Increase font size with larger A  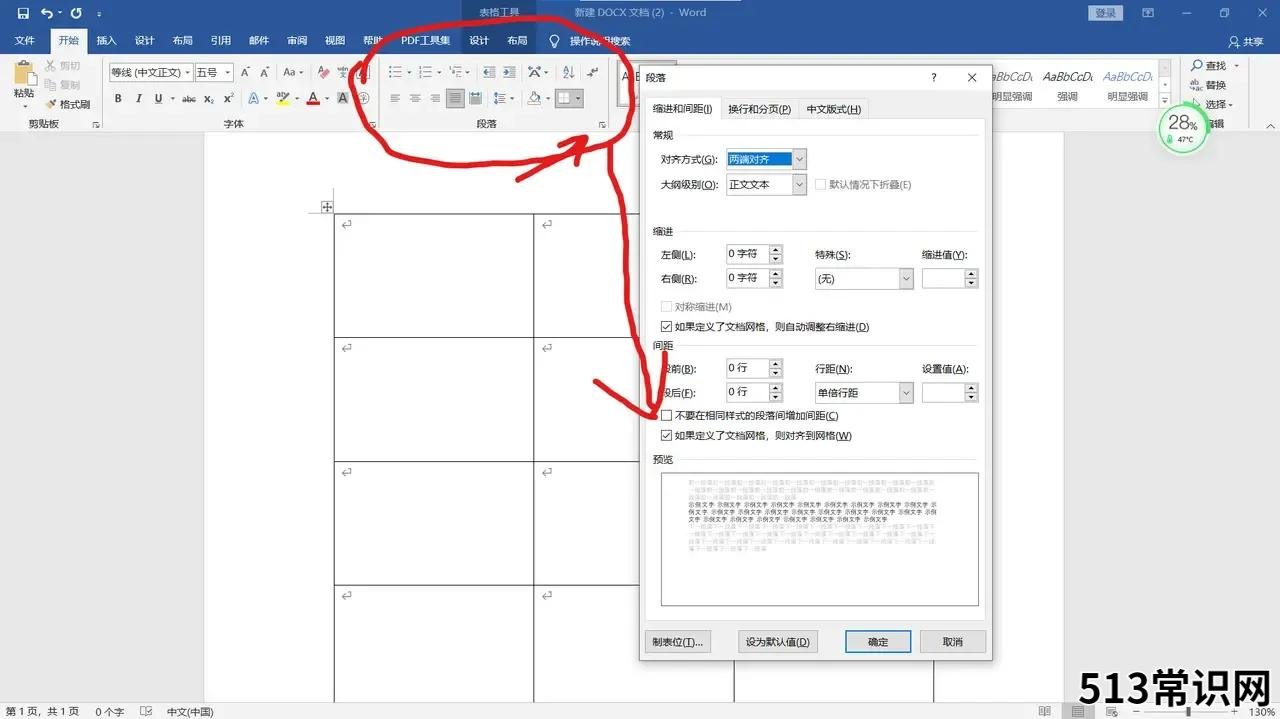tap(246, 72)
